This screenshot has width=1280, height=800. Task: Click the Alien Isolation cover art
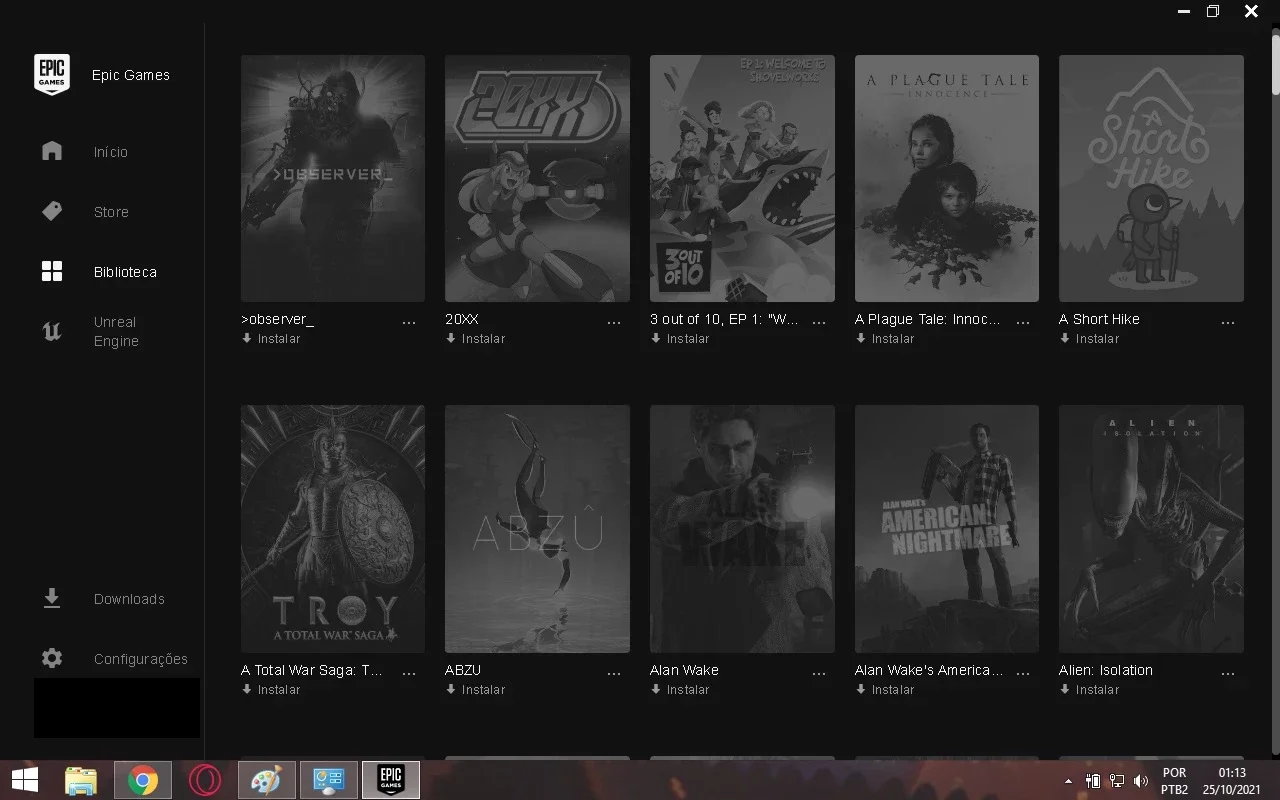click(x=1151, y=529)
